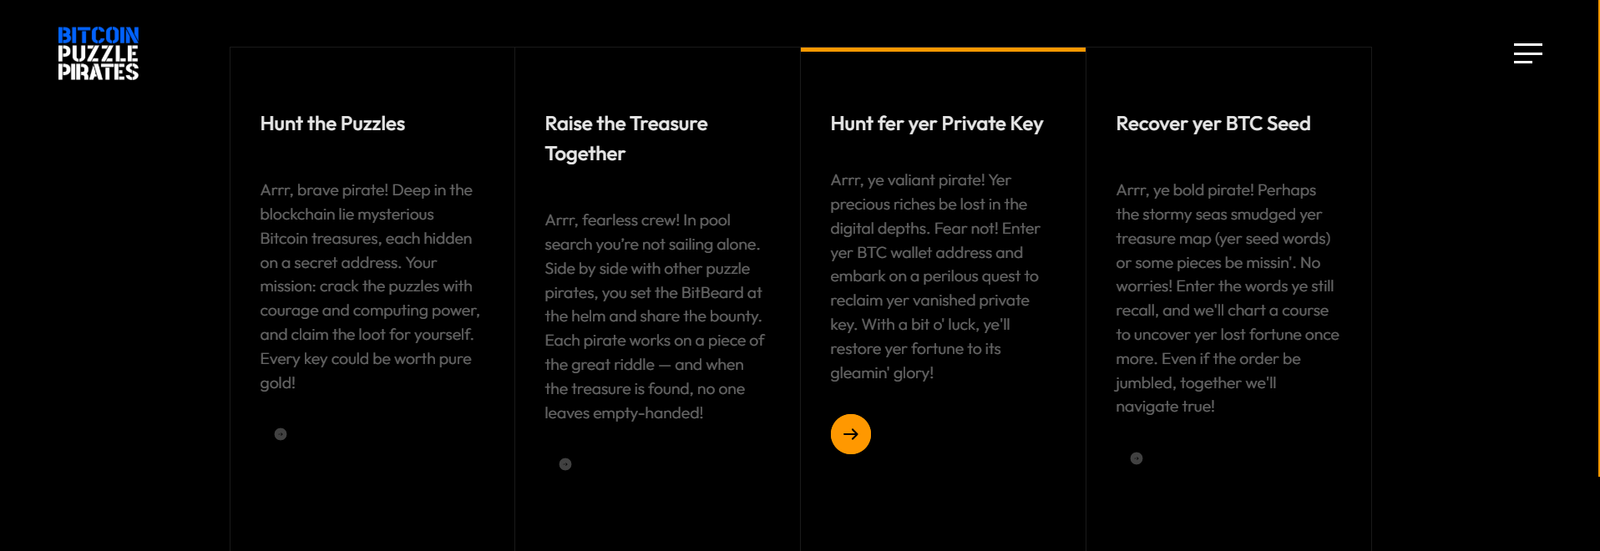Viewport: 1600px width, 551px height.
Task: Click the small arrow under Raise the Treasure Together
Action: (565, 464)
